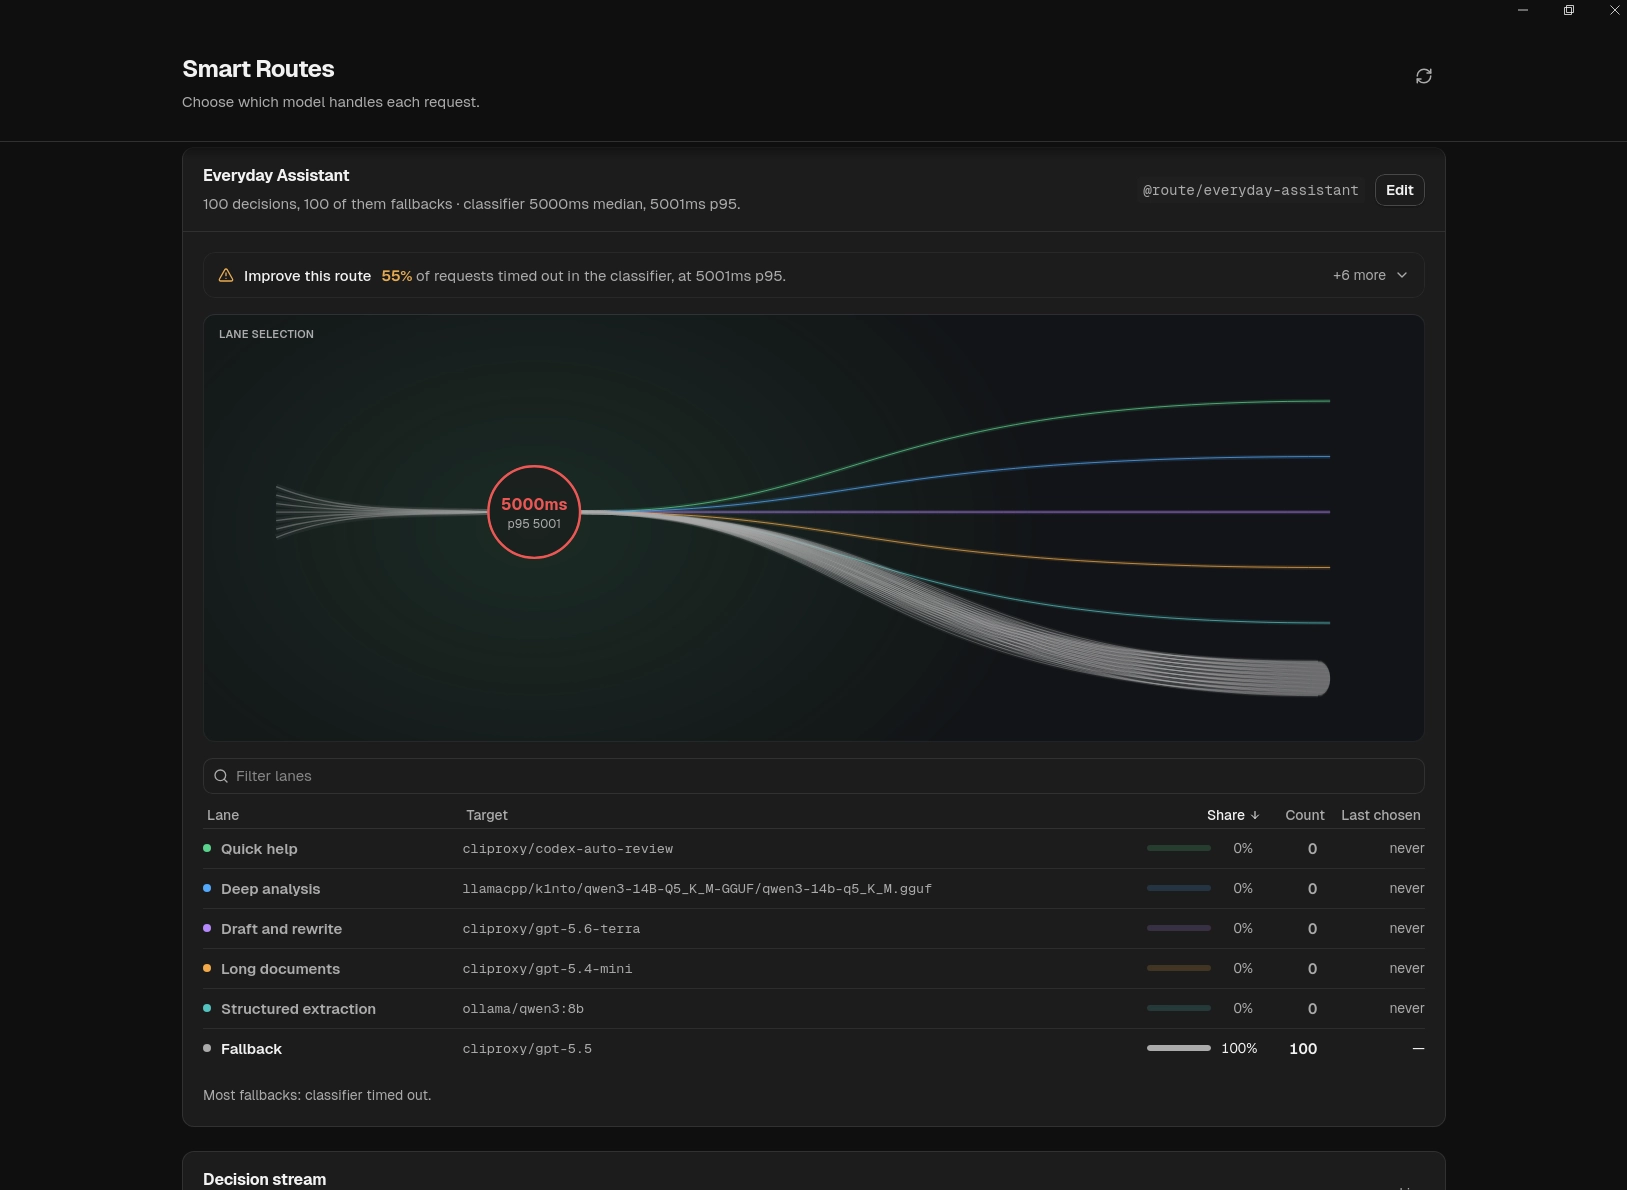Click the LANE SELECTION chart label

pyautogui.click(x=266, y=334)
